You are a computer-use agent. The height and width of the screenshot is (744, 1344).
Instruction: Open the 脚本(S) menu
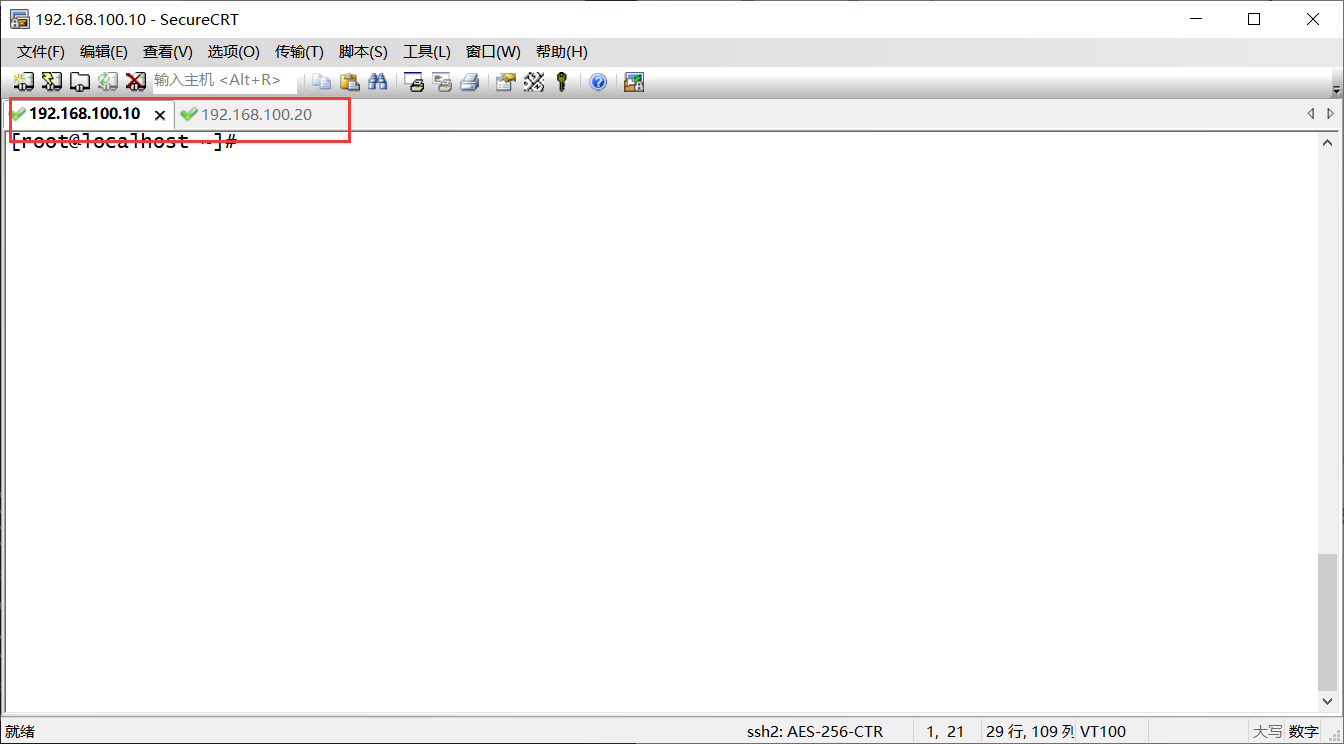pos(363,52)
